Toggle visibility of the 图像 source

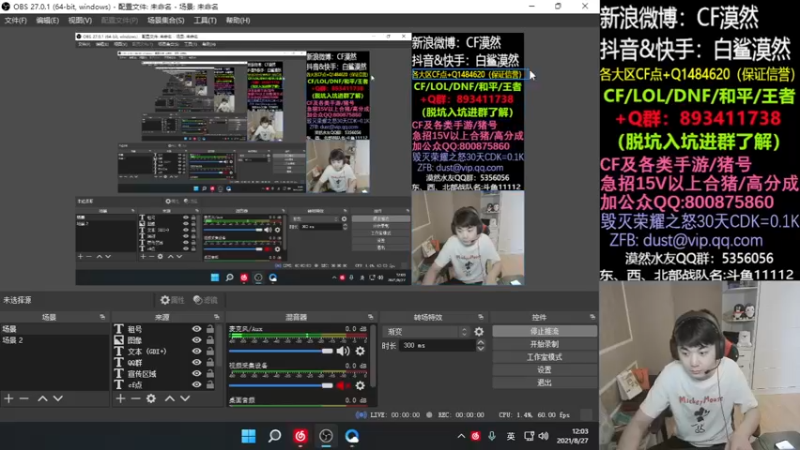196,340
